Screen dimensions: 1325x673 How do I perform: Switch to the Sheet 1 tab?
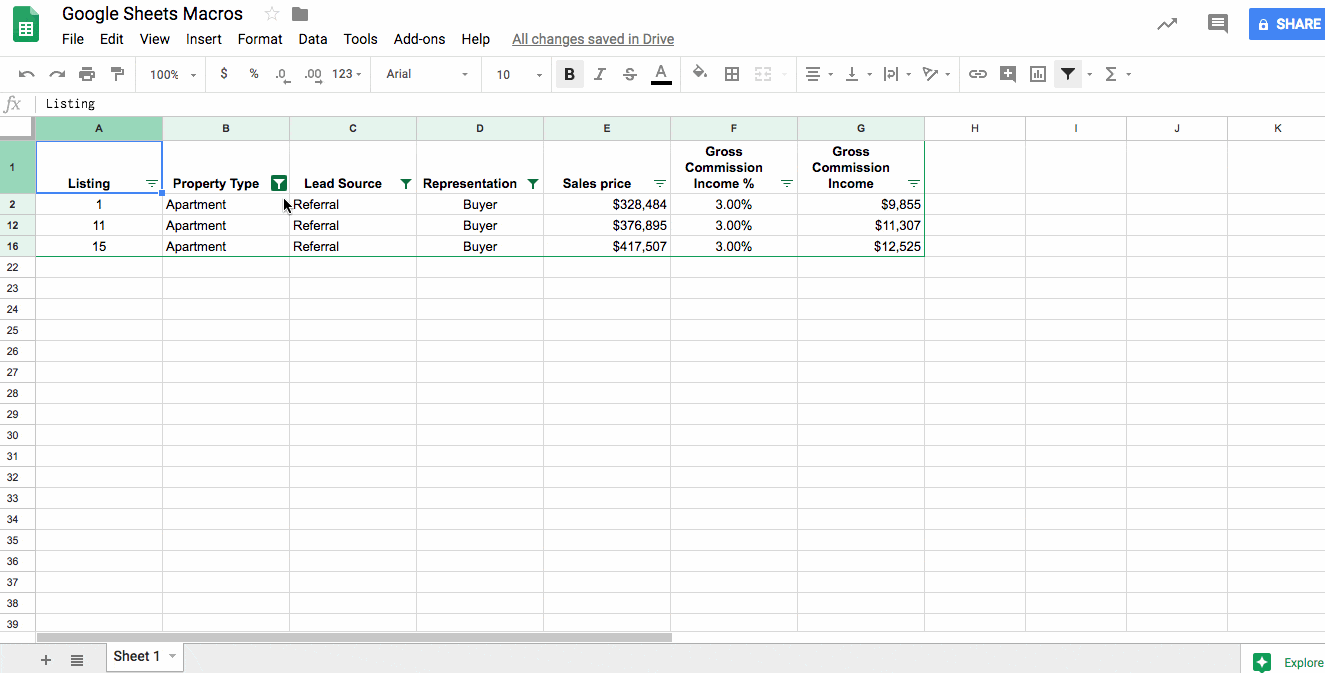tap(137, 656)
